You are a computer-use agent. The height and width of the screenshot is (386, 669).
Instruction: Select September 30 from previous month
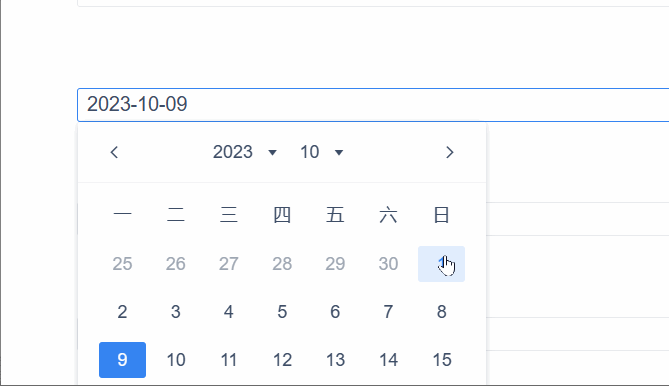click(388, 264)
